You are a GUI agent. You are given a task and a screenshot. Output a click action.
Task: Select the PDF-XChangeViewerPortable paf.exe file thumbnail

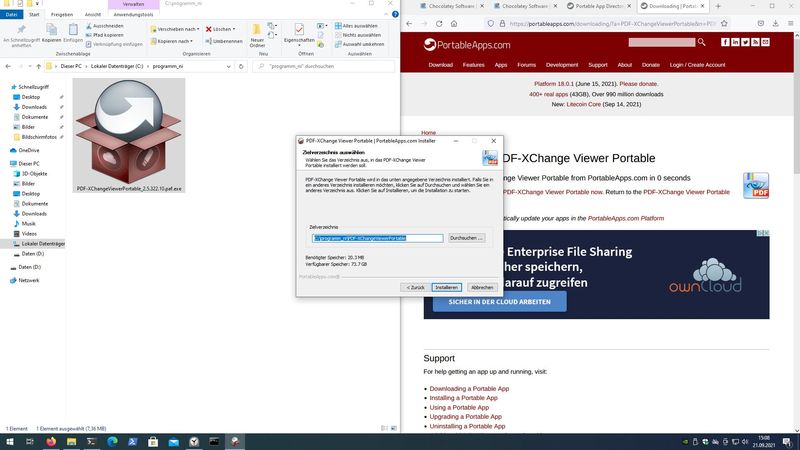pos(129,135)
